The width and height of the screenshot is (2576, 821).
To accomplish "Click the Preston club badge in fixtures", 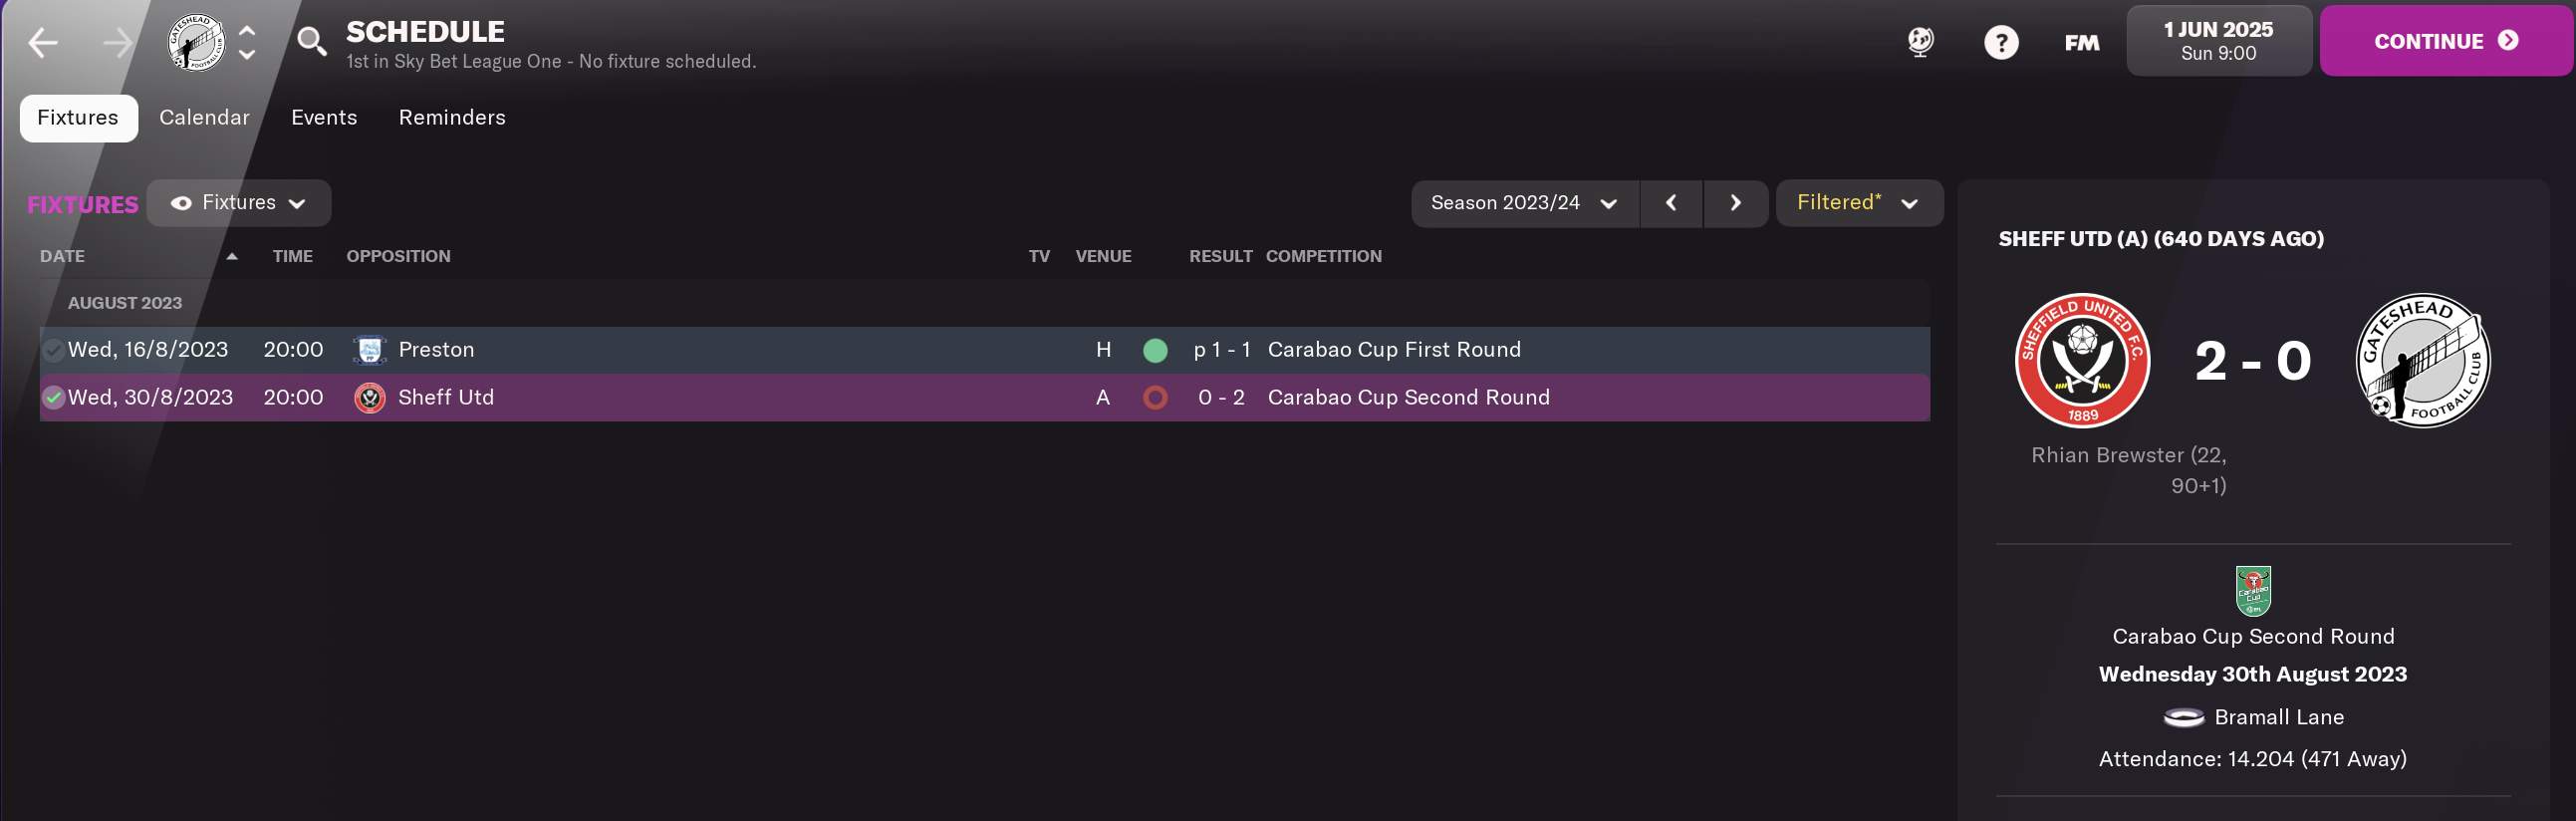I will [x=369, y=350].
